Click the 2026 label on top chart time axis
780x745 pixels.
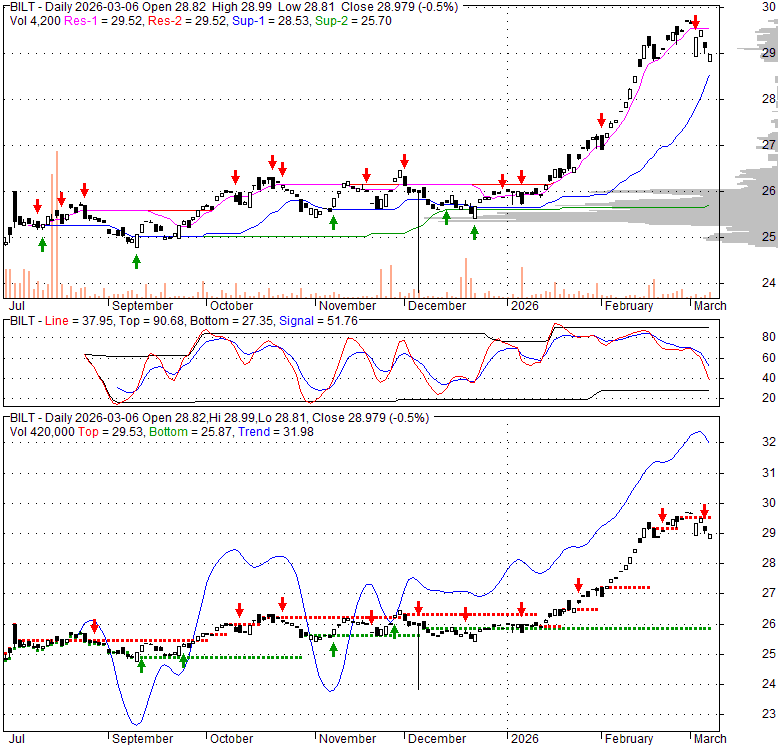[x=525, y=306]
